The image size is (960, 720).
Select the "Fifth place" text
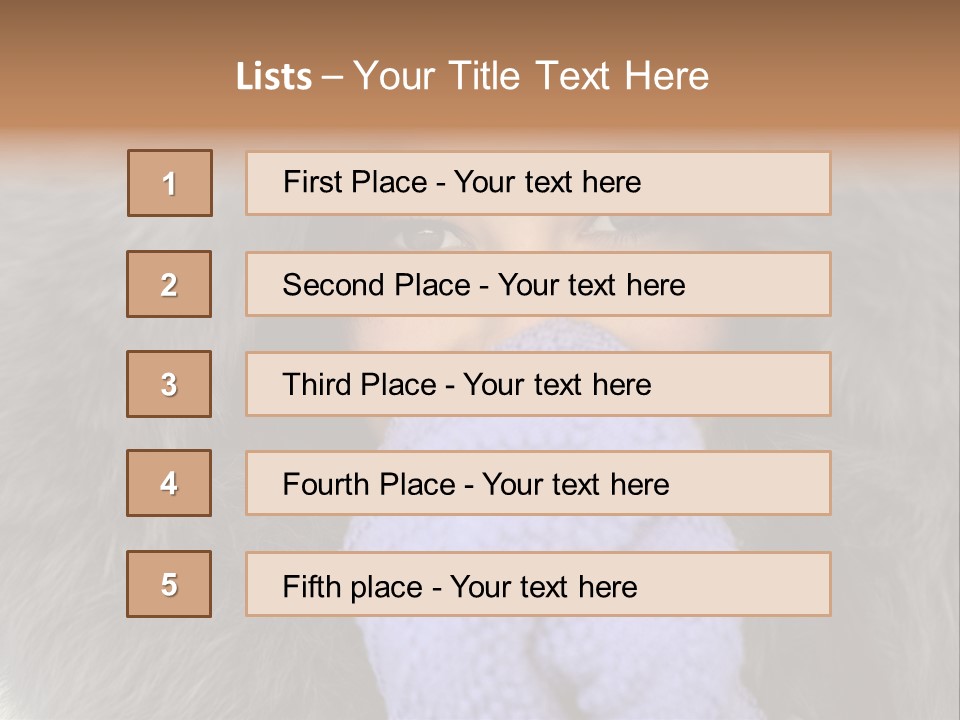[x=353, y=587]
